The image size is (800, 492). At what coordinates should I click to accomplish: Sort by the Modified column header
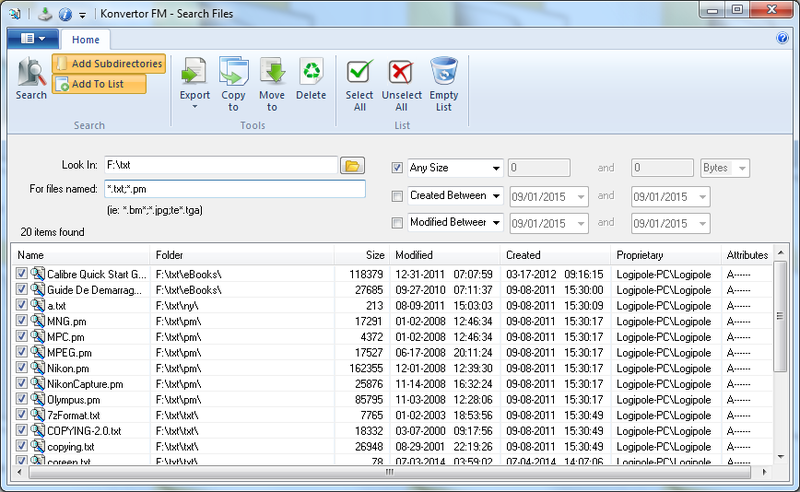pyautogui.click(x=444, y=255)
